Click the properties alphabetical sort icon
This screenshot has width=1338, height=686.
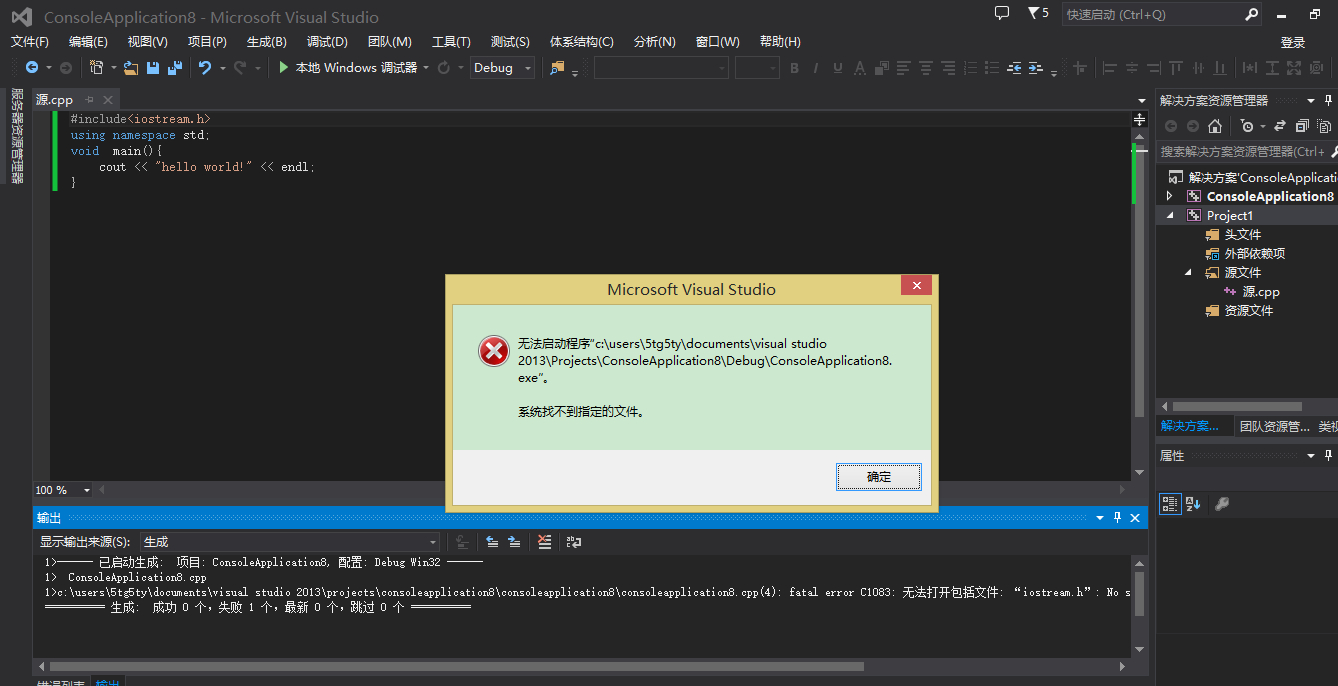(x=1192, y=504)
